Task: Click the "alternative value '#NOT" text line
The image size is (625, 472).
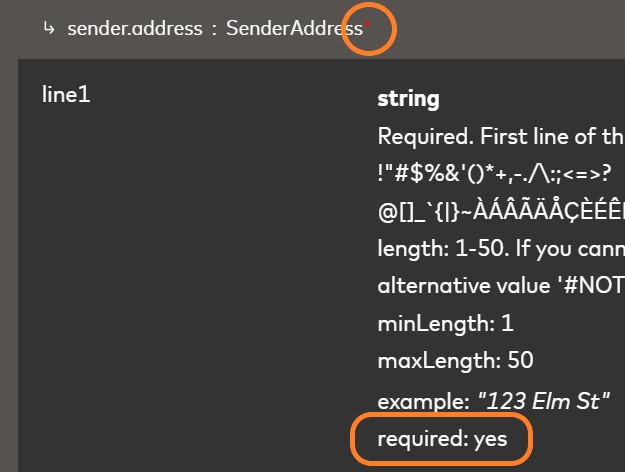Action: (500, 285)
